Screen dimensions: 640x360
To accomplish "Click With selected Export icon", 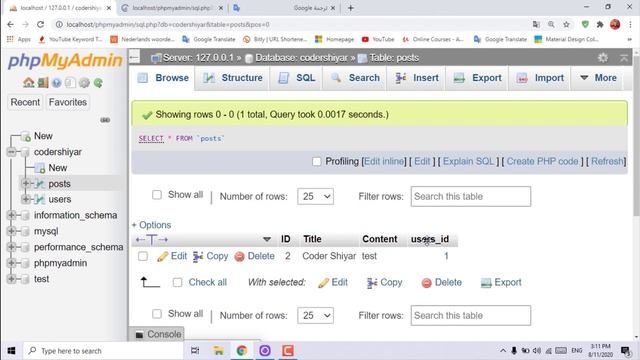I will 486,282.
